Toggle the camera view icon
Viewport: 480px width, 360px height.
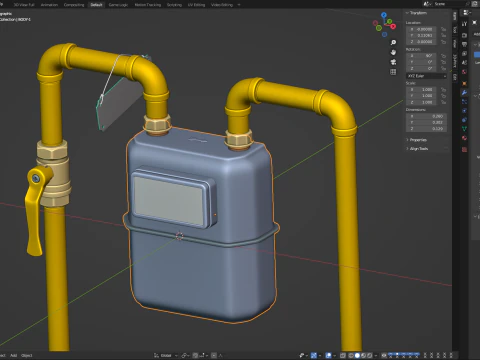coord(393,62)
